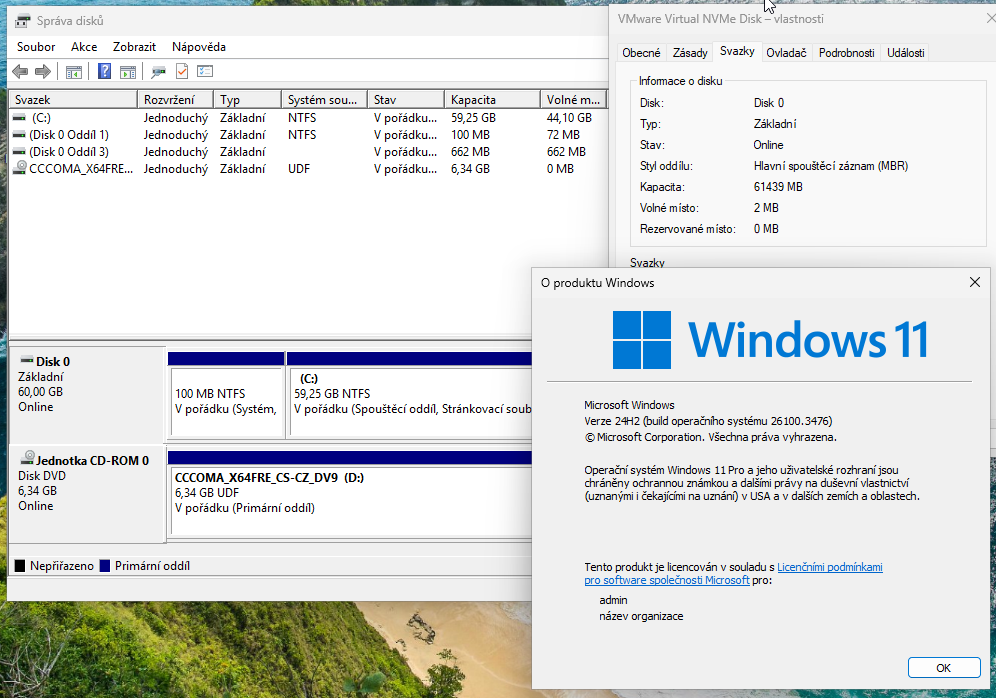Open Help via the blue question mark icon
The image size is (996, 698).
[104, 71]
